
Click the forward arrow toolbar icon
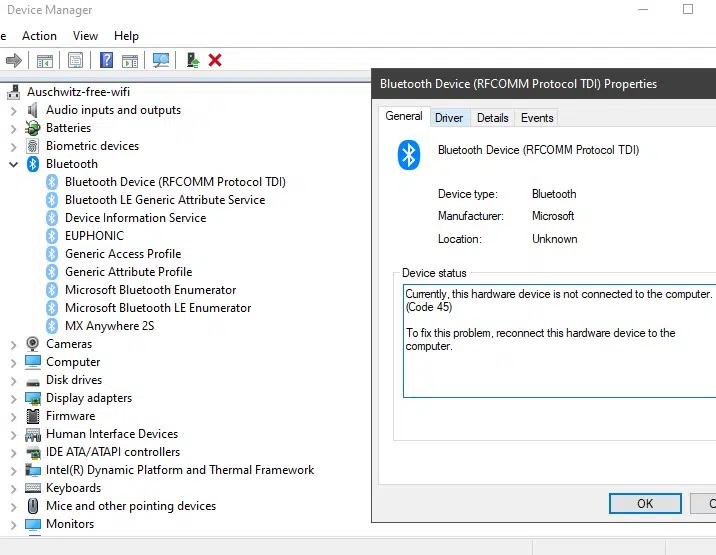coord(14,60)
